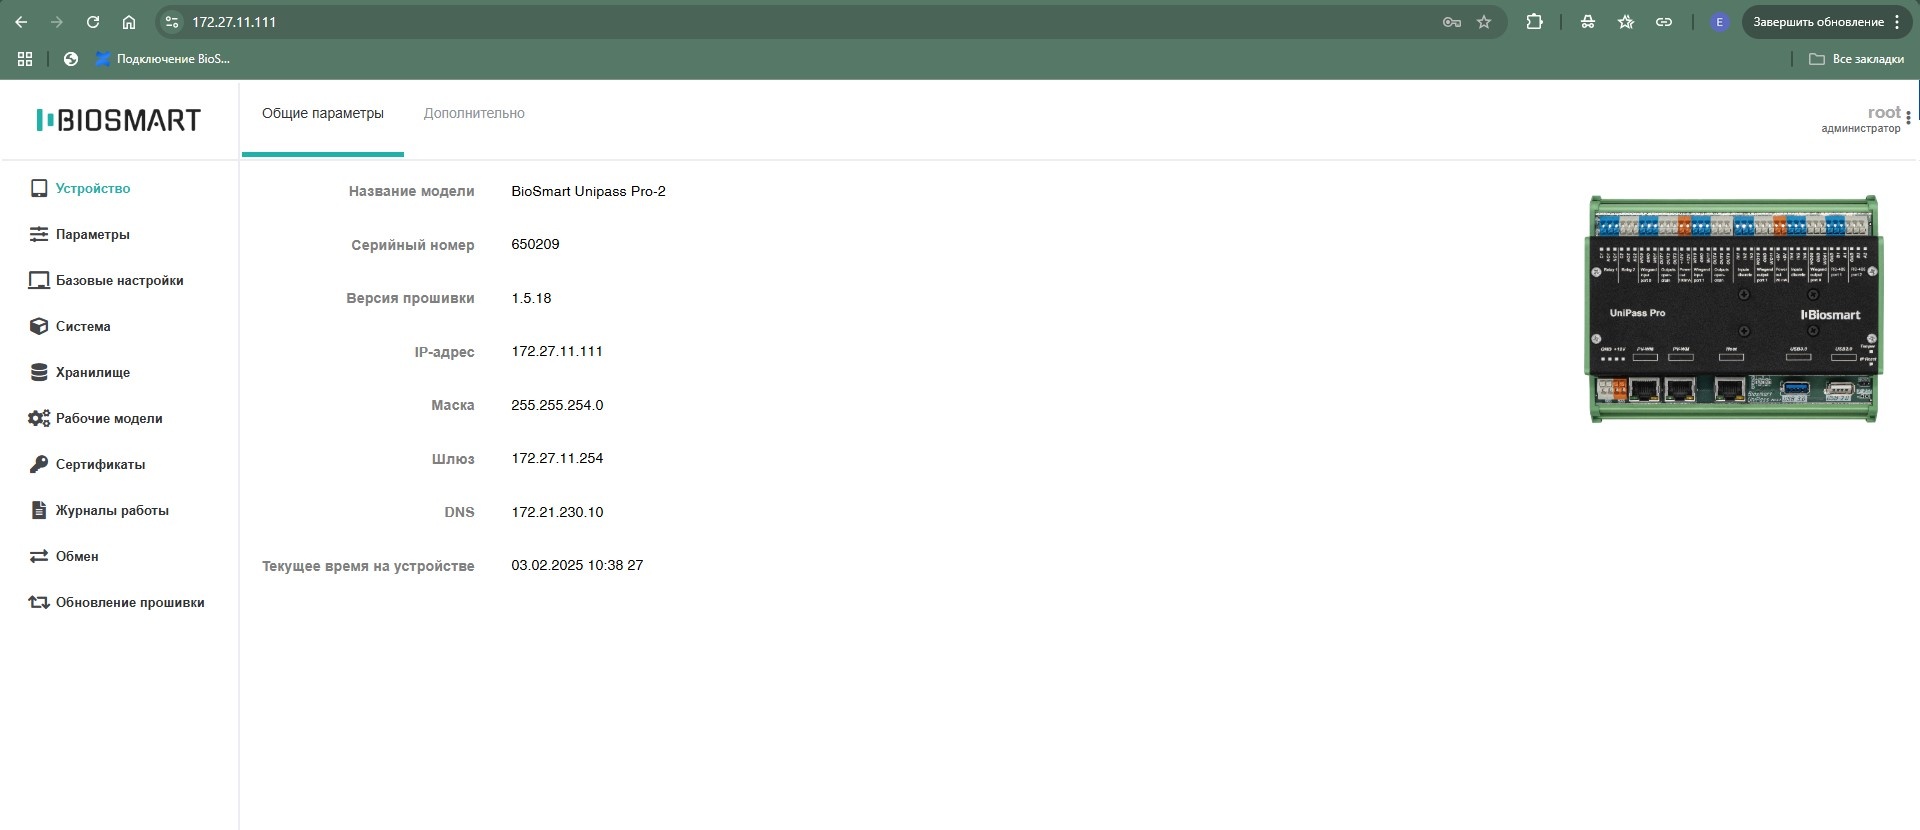This screenshot has width=1920, height=830.
Task: Open the Обмен section
Action: pyautogui.click(x=77, y=556)
